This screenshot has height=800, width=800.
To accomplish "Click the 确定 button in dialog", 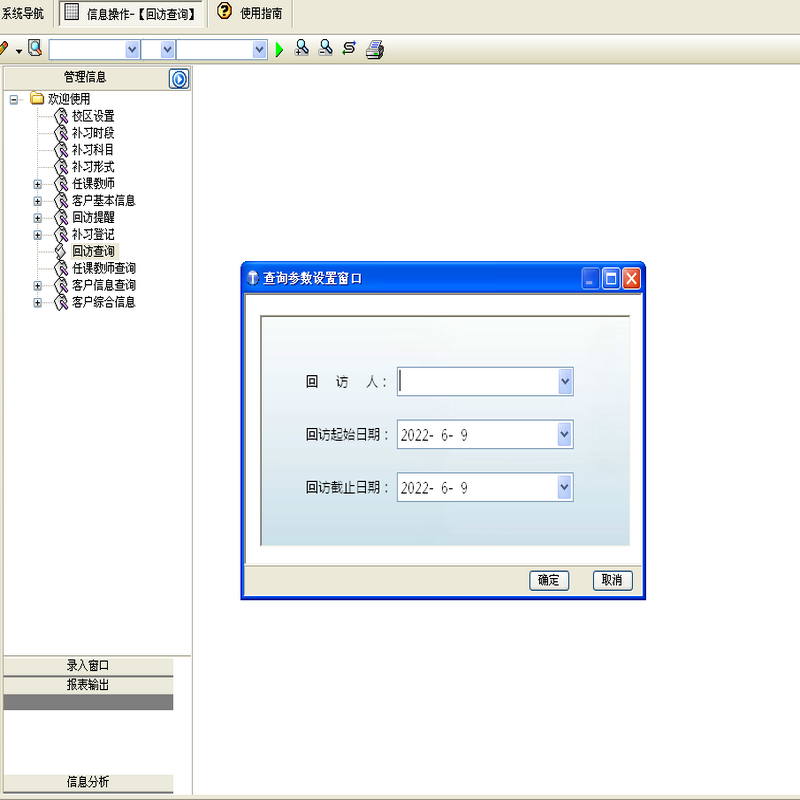I will click(549, 580).
